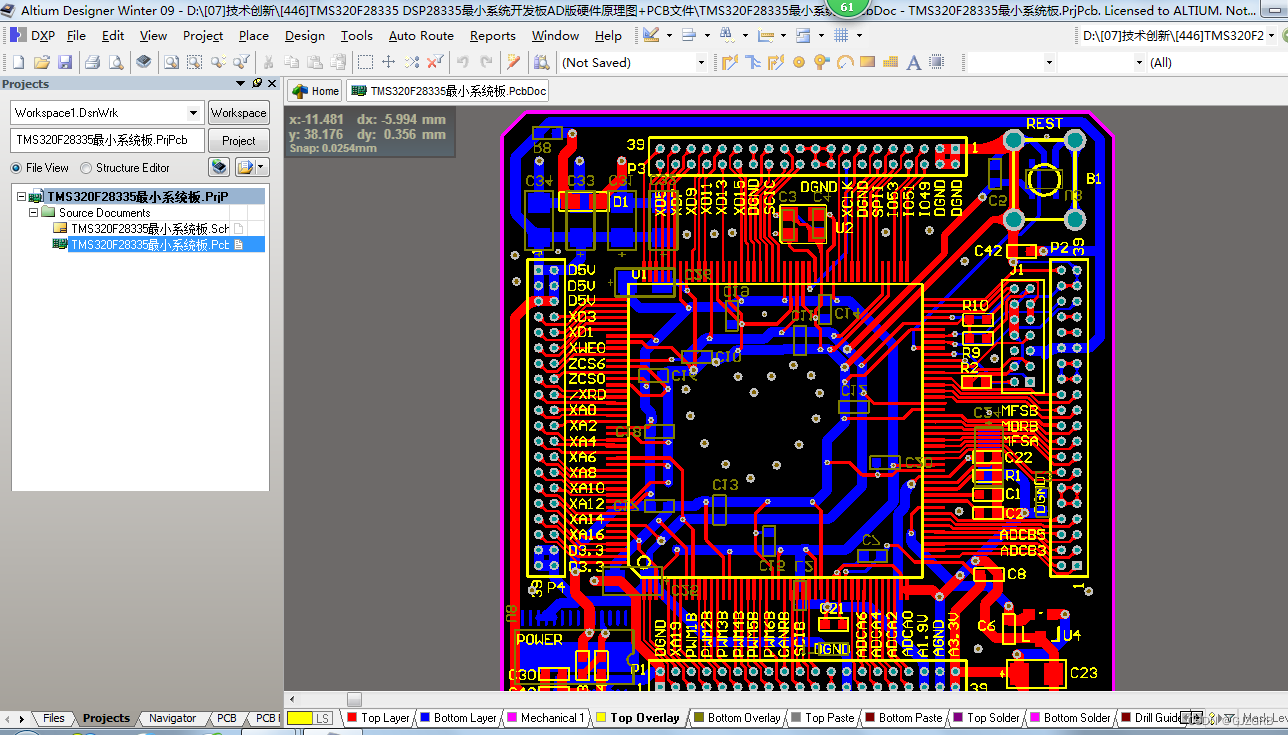Click the Clear Filter red X icon
Image resolution: width=1288 pixels, height=735 pixels.
pyautogui.click(x=435, y=62)
